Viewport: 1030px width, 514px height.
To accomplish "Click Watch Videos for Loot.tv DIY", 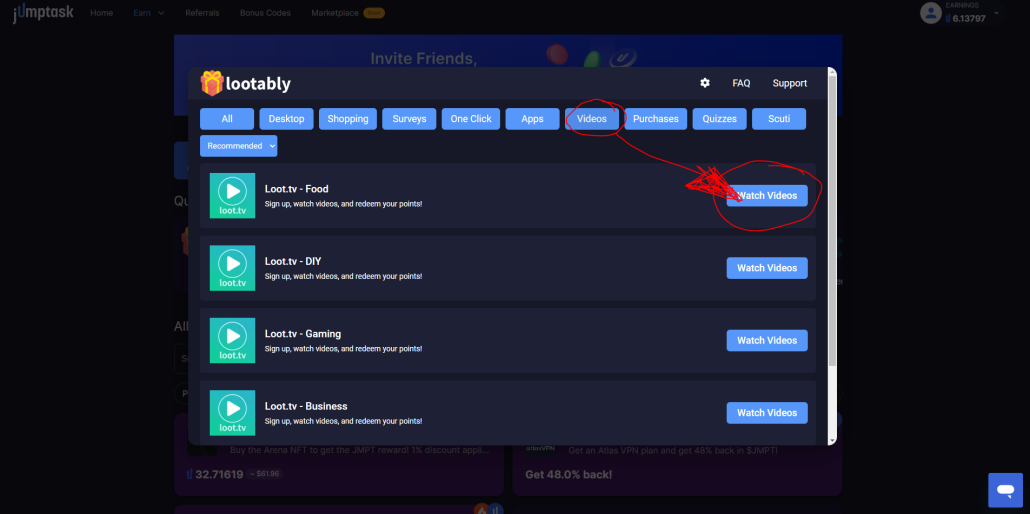I will [767, 268].
